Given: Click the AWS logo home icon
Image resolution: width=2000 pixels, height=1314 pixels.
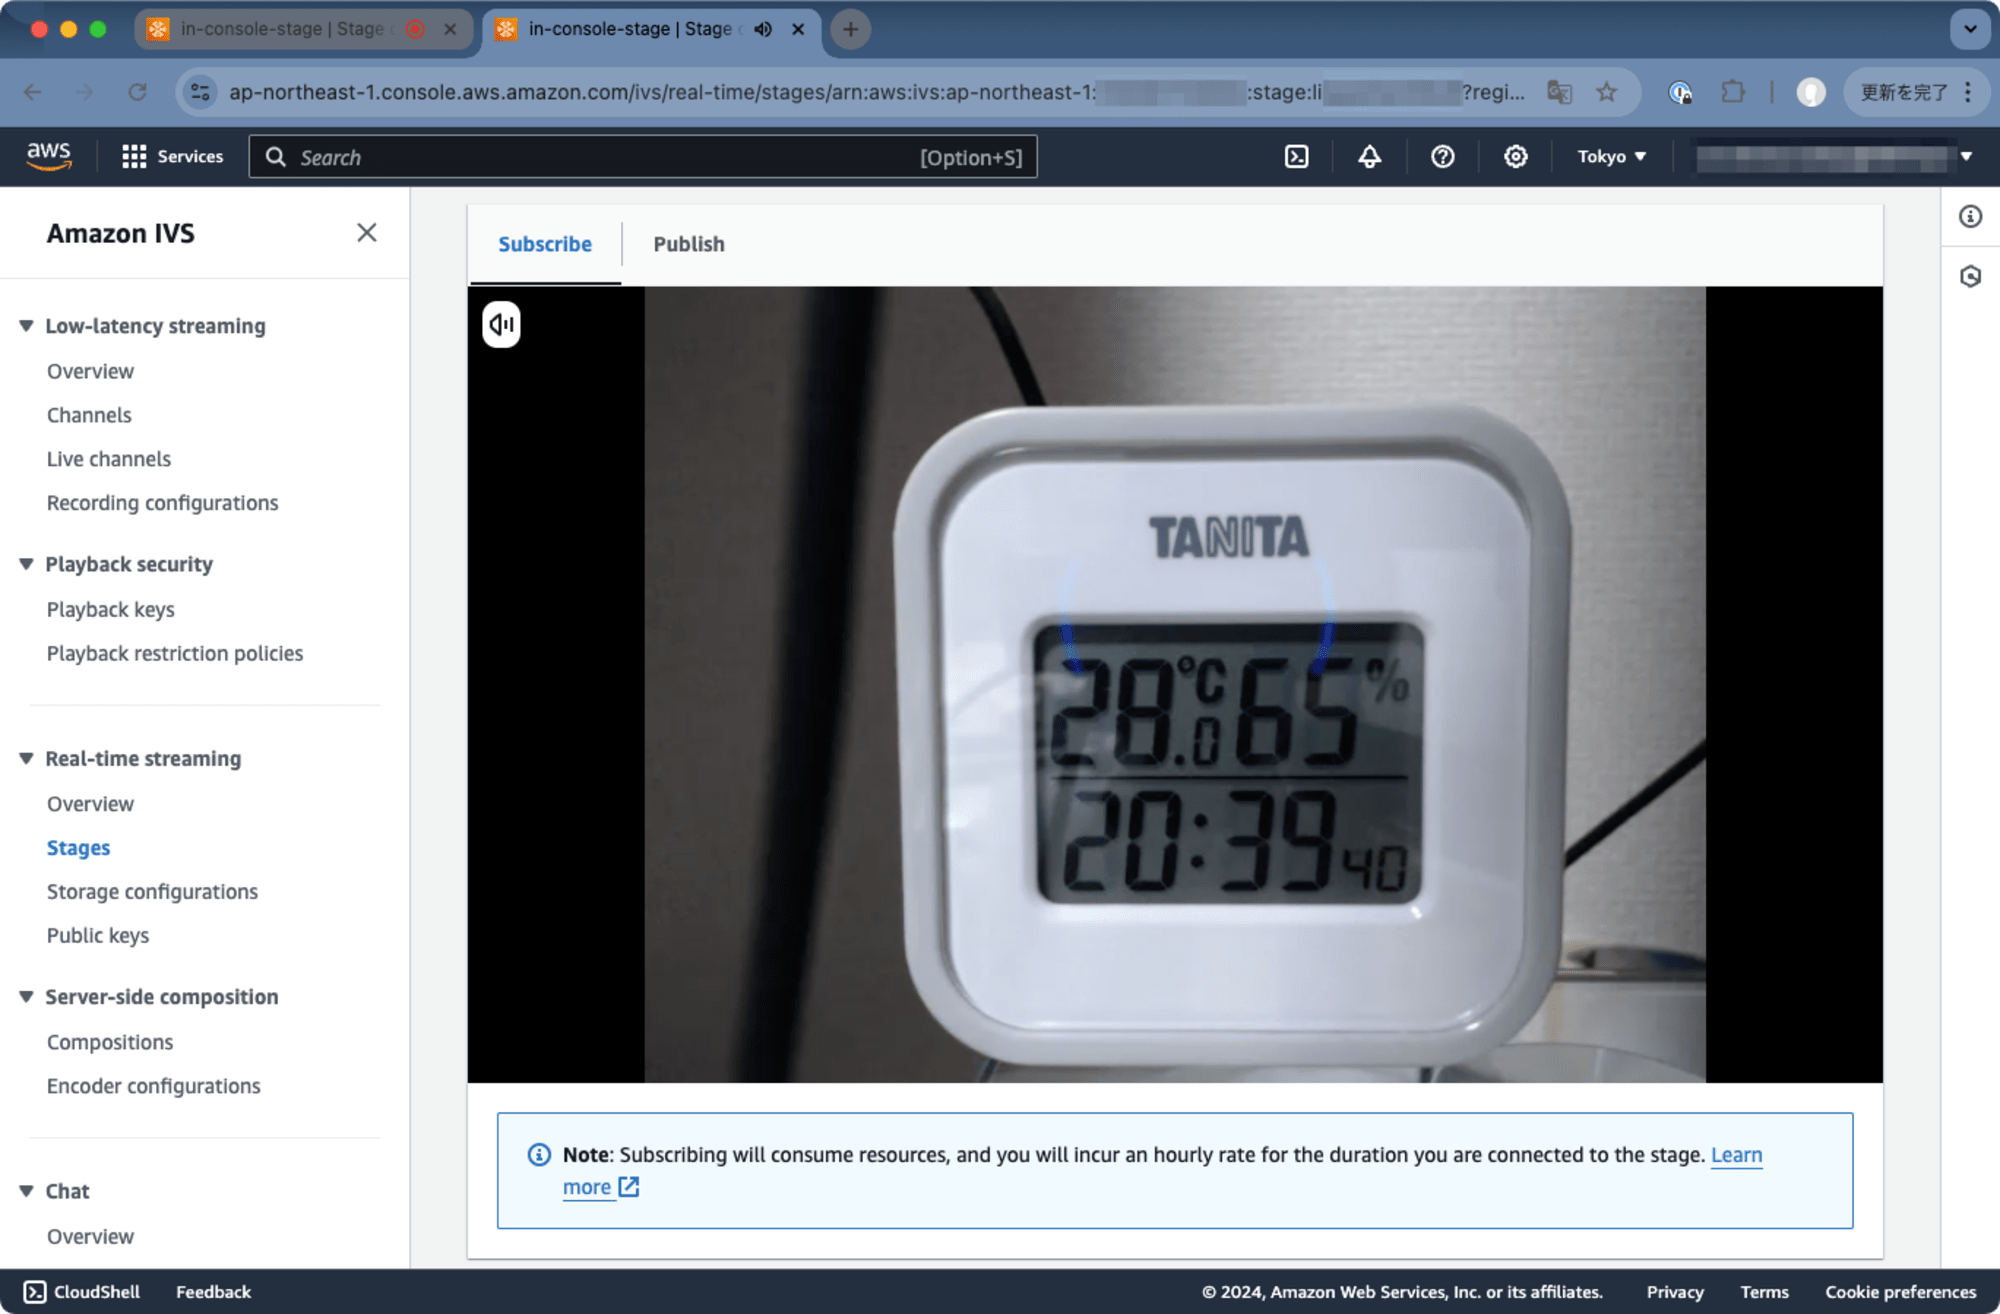Looking at the screenshot, I should click(x=48, y=156).
